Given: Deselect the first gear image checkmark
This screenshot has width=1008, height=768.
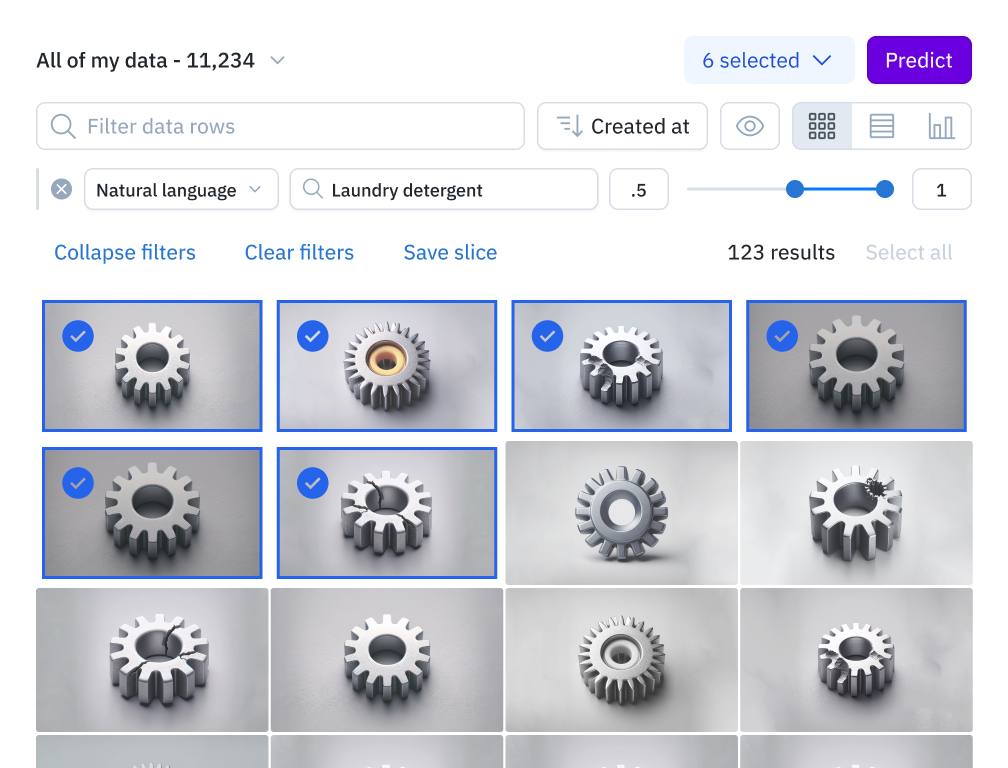Looking at the screenshot, I should pyautogui.click(x=78, y=336).
